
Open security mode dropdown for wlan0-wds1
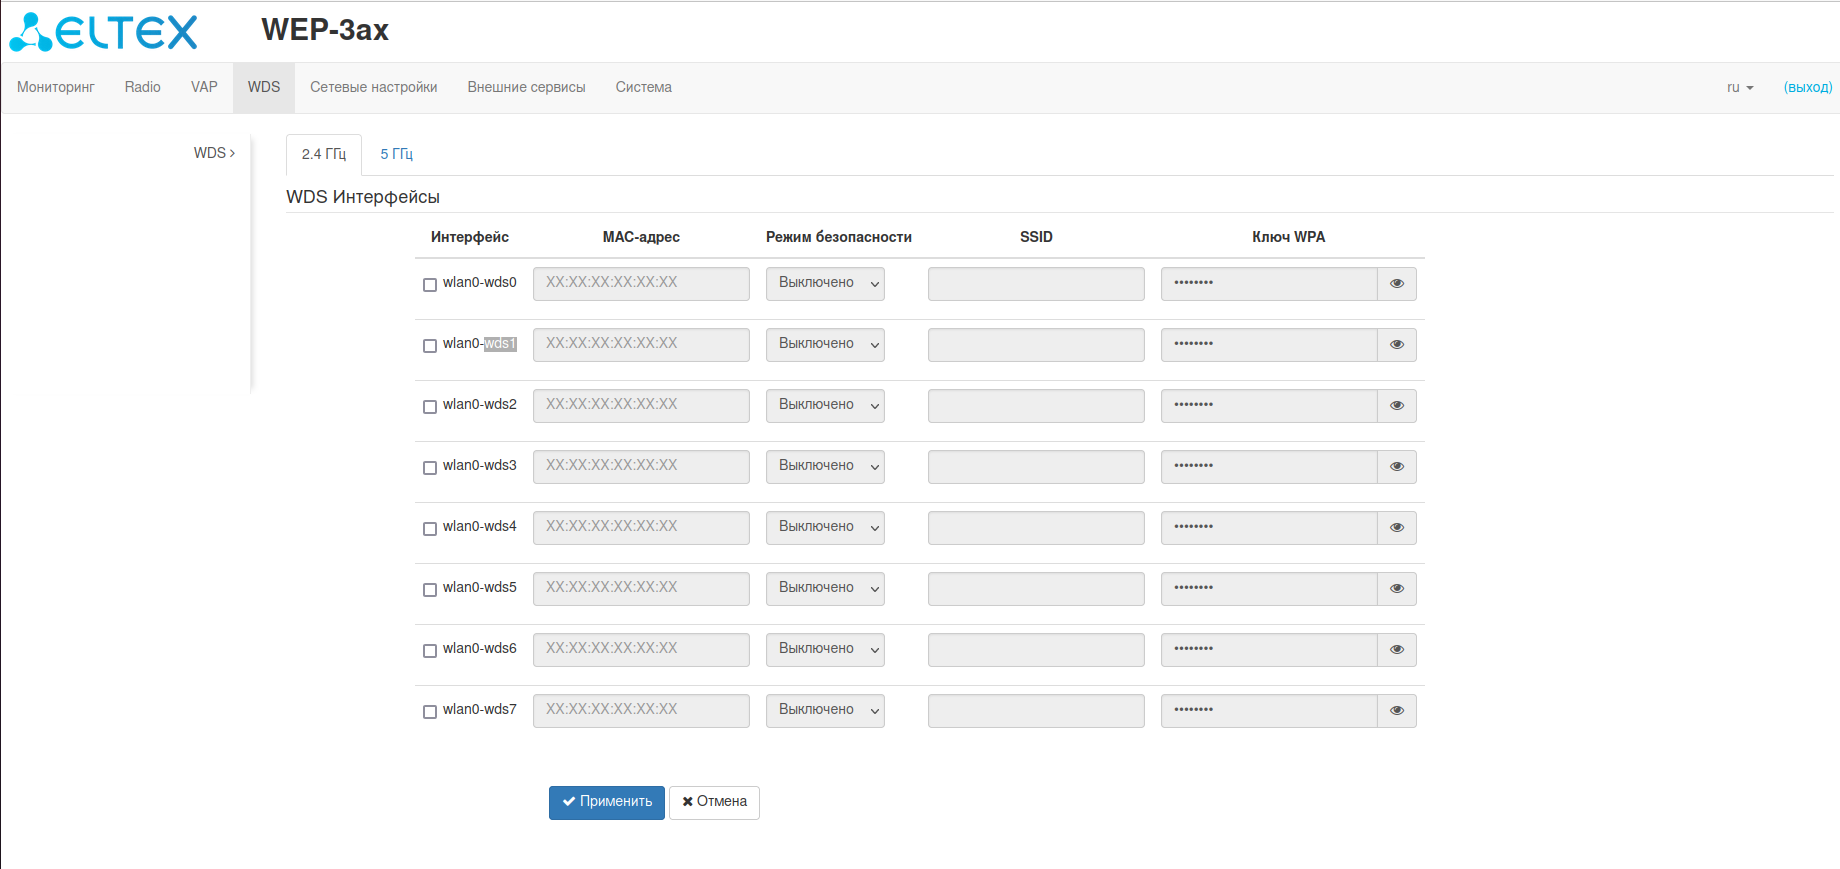pos(825,345)
